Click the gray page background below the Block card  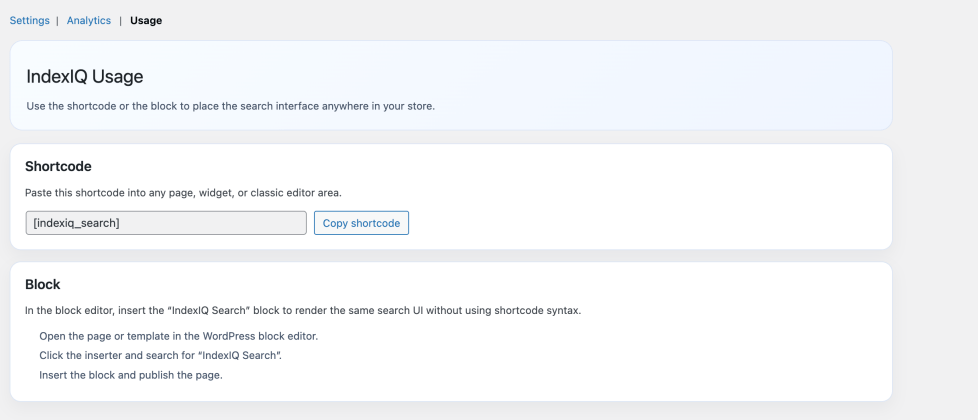[x=450, y=411]
